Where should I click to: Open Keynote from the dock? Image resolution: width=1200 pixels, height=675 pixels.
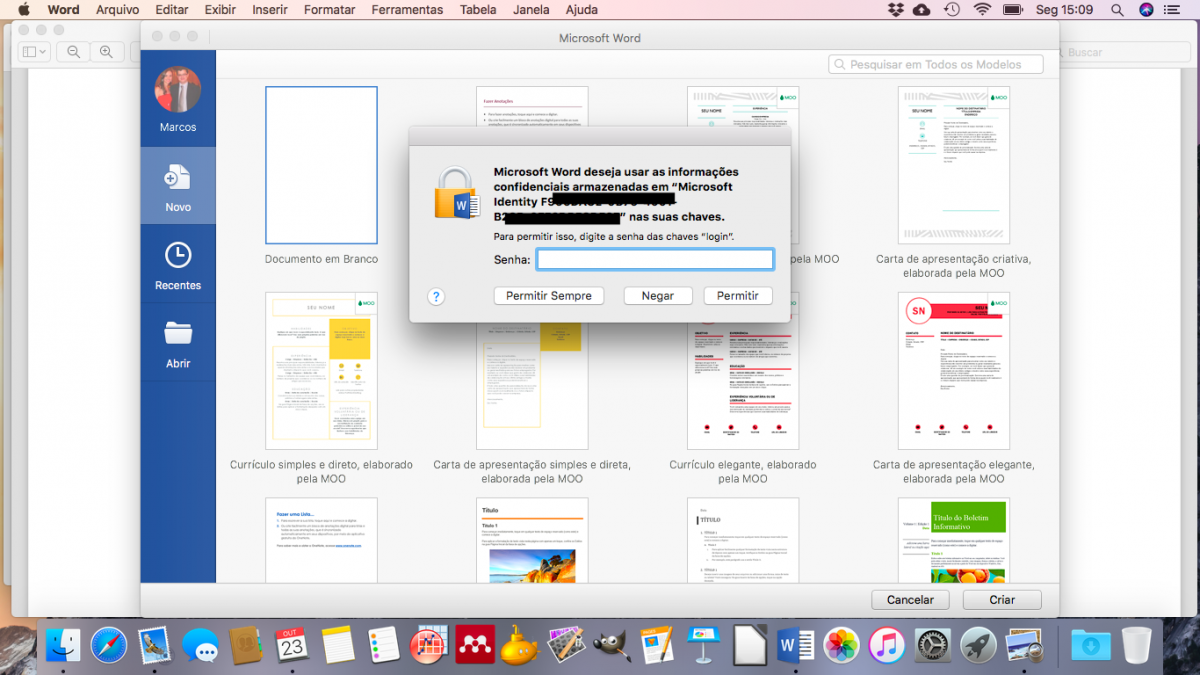click(x=704, y=645)
